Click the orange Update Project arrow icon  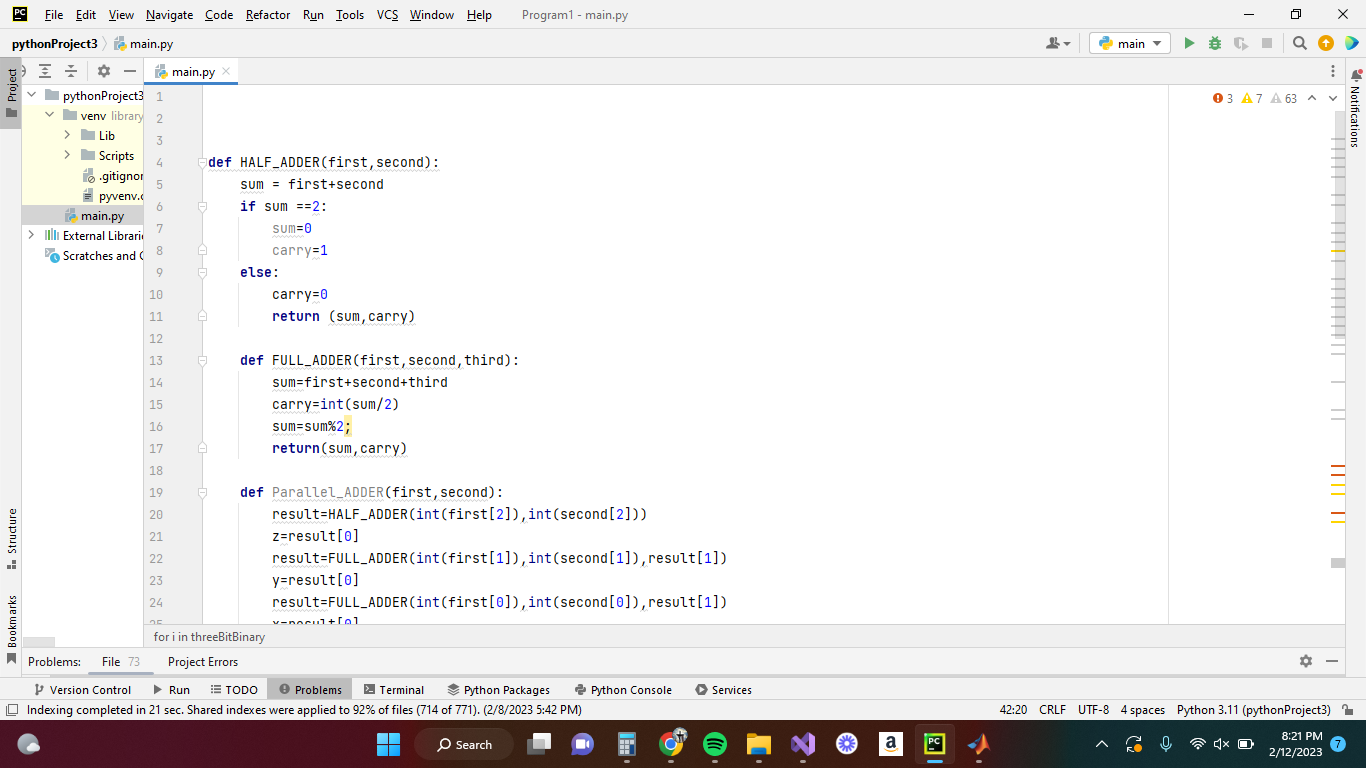point(1327,43)
